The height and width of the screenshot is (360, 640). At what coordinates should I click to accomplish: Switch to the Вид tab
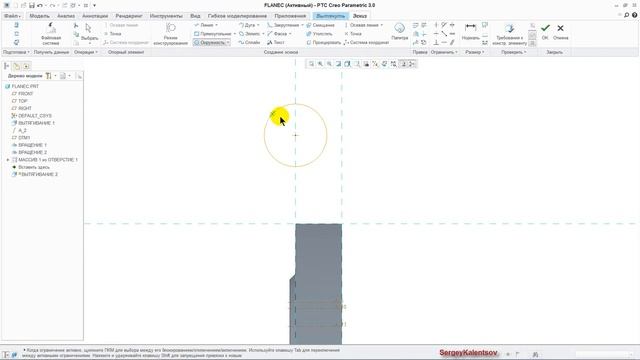click(x=196, y=16)
